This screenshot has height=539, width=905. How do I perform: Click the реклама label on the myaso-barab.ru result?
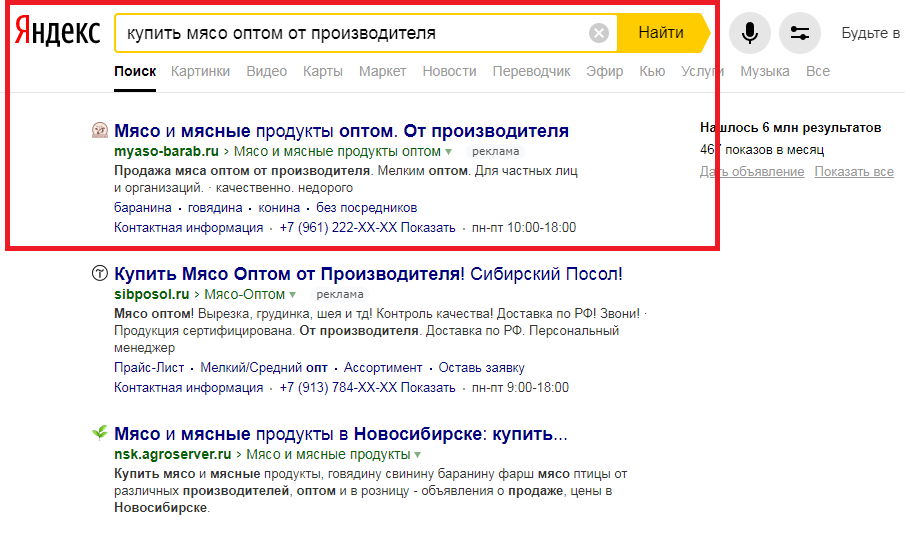coord(495,151)
